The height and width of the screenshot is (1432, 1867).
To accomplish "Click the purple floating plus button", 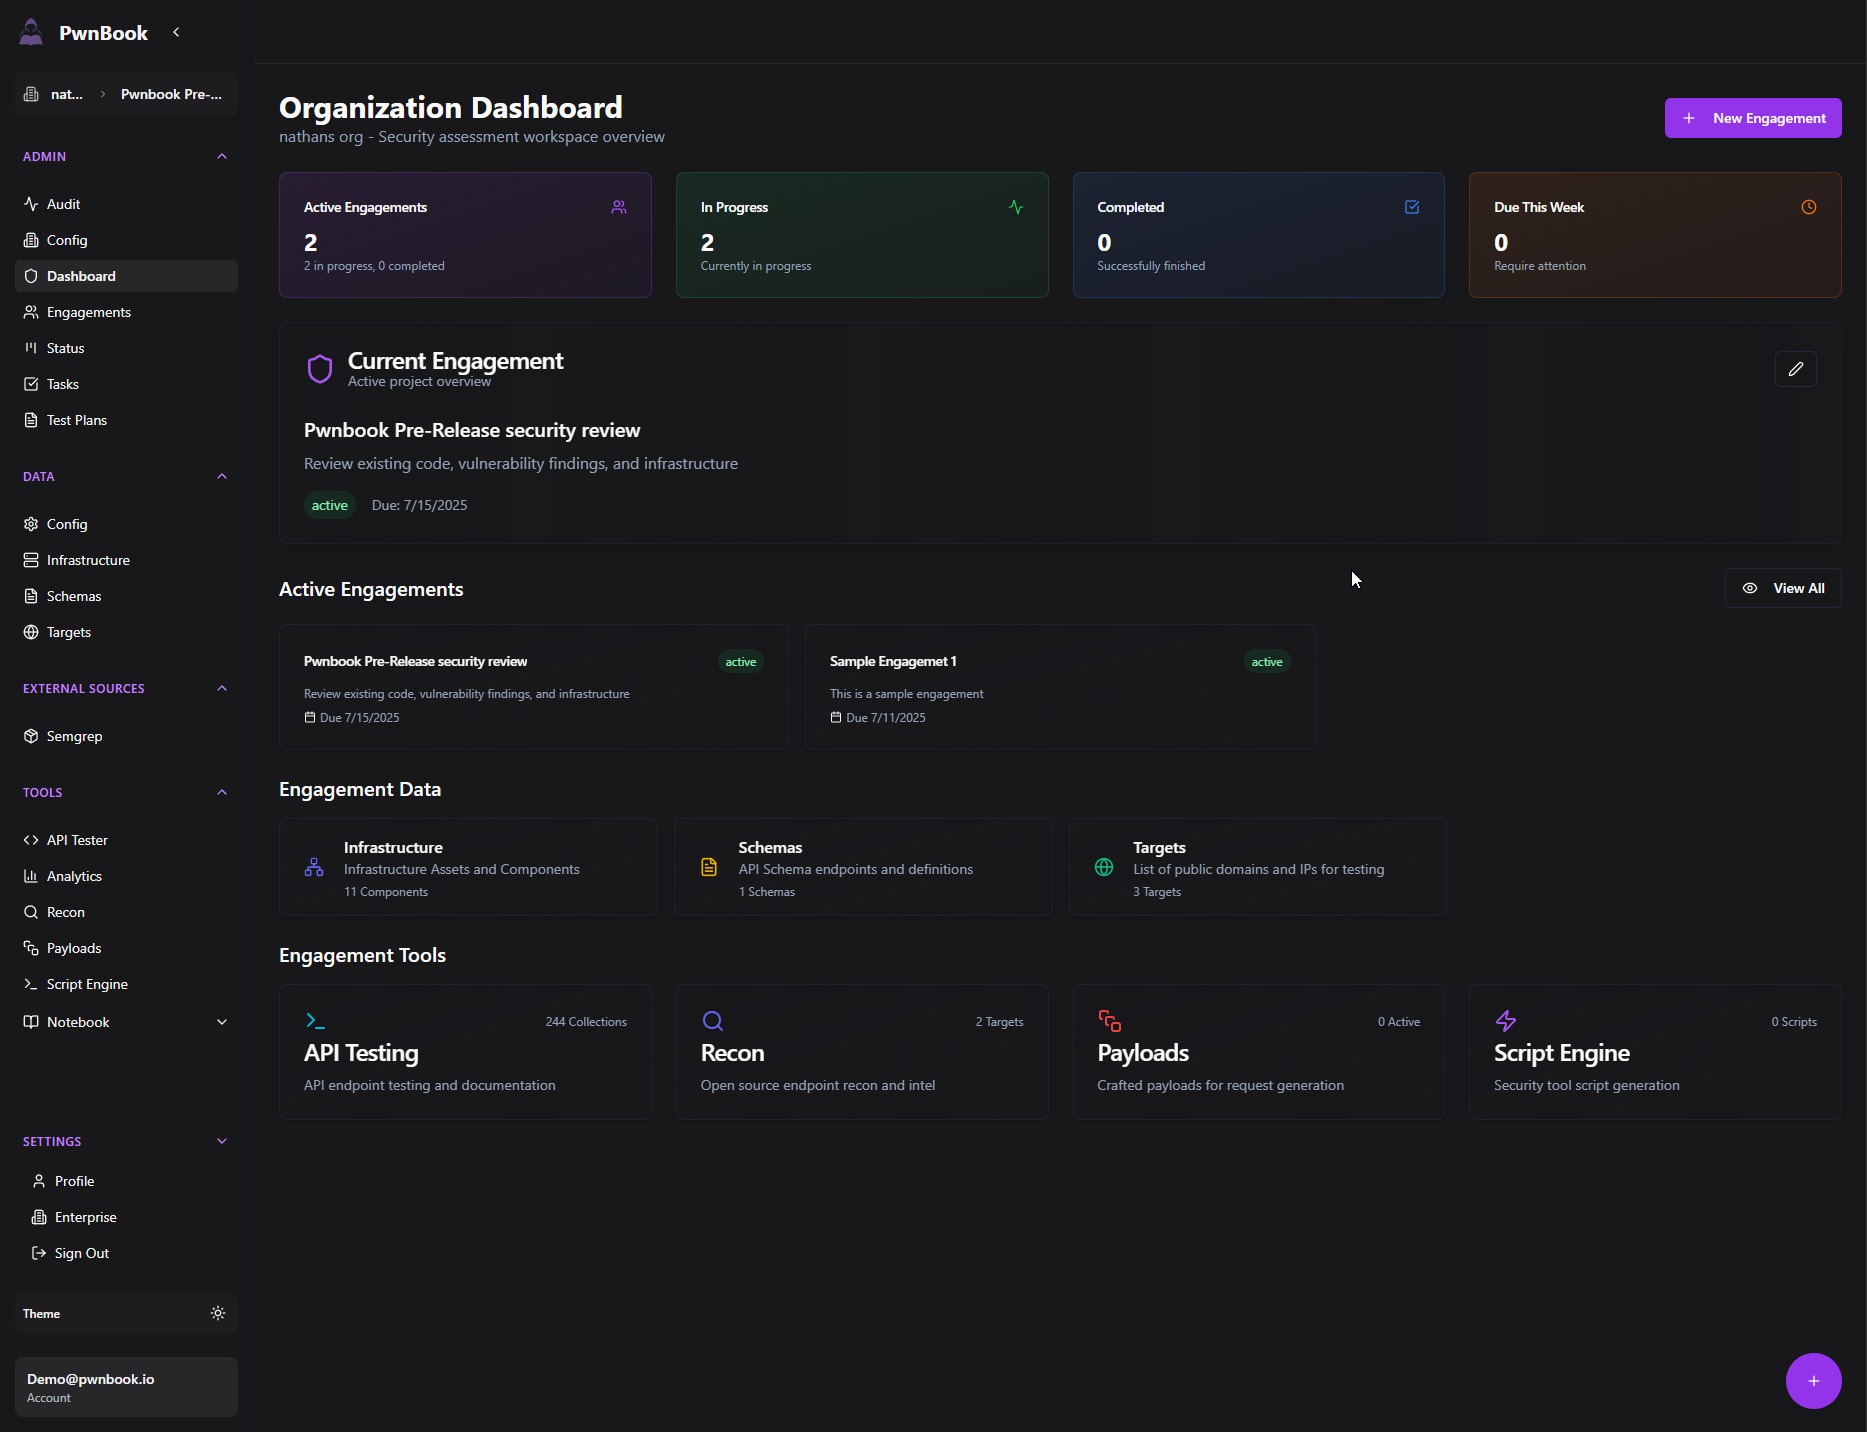I will pyautogui.click(x=1812, y=1380).
